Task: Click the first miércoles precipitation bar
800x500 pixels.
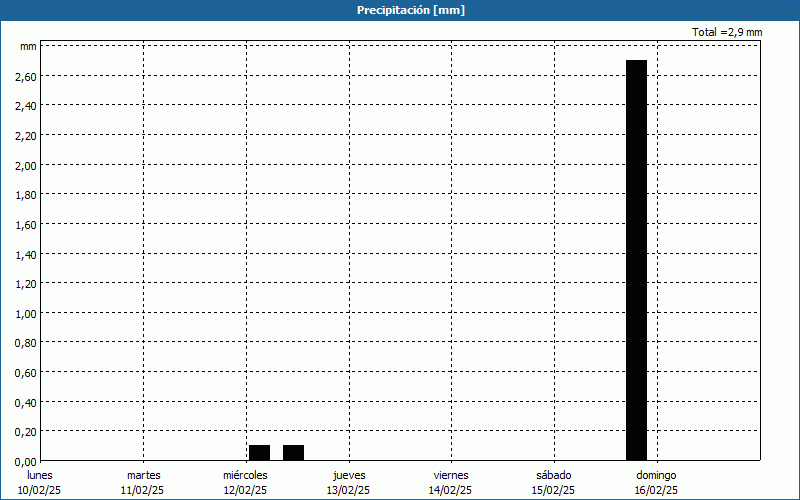Action: click(259, 453)
